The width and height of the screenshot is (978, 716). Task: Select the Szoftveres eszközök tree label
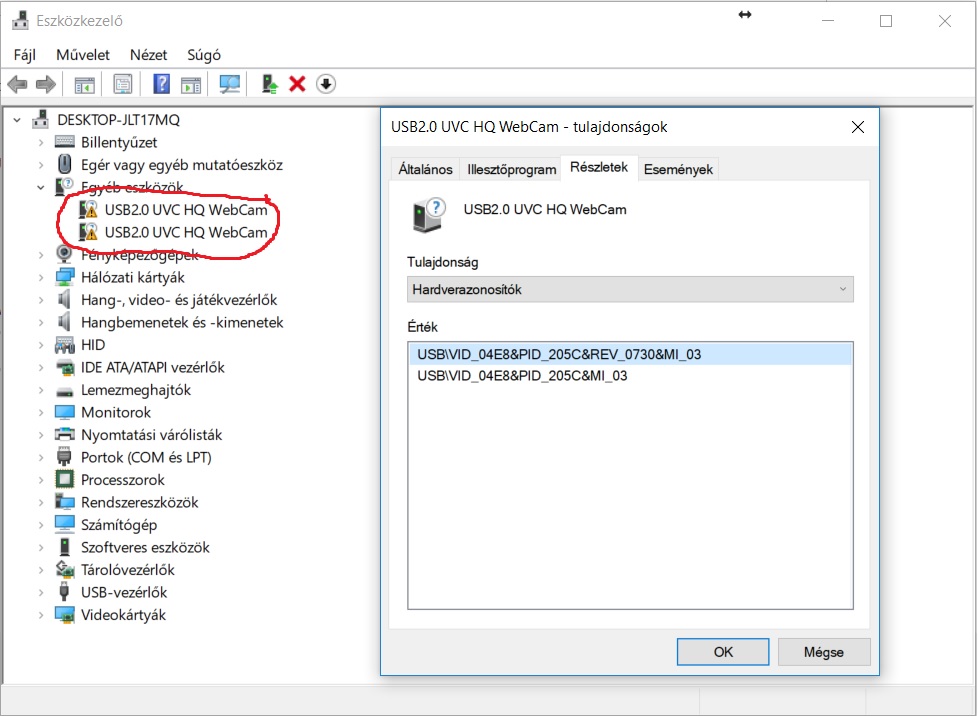tap(145, 547)
